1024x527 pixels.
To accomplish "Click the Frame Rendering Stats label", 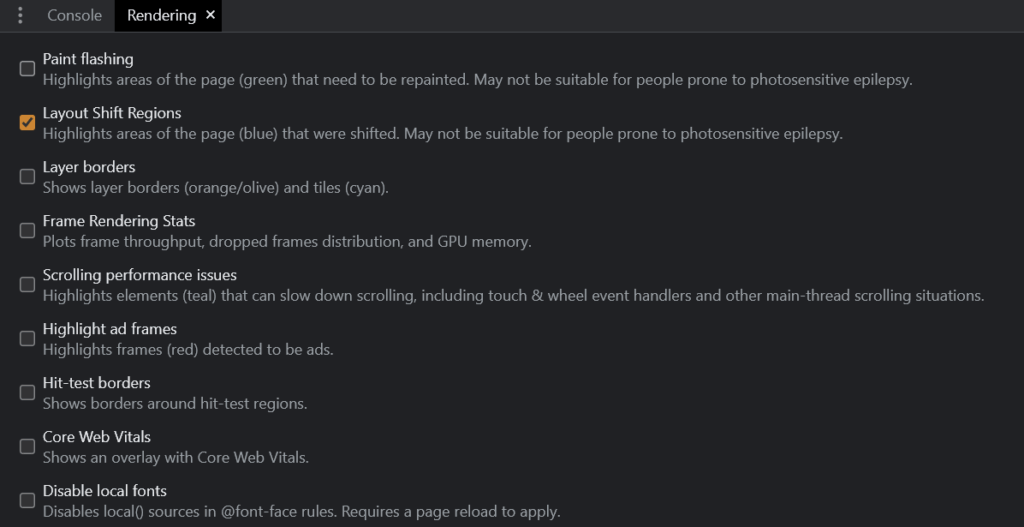I will (119, 221).
